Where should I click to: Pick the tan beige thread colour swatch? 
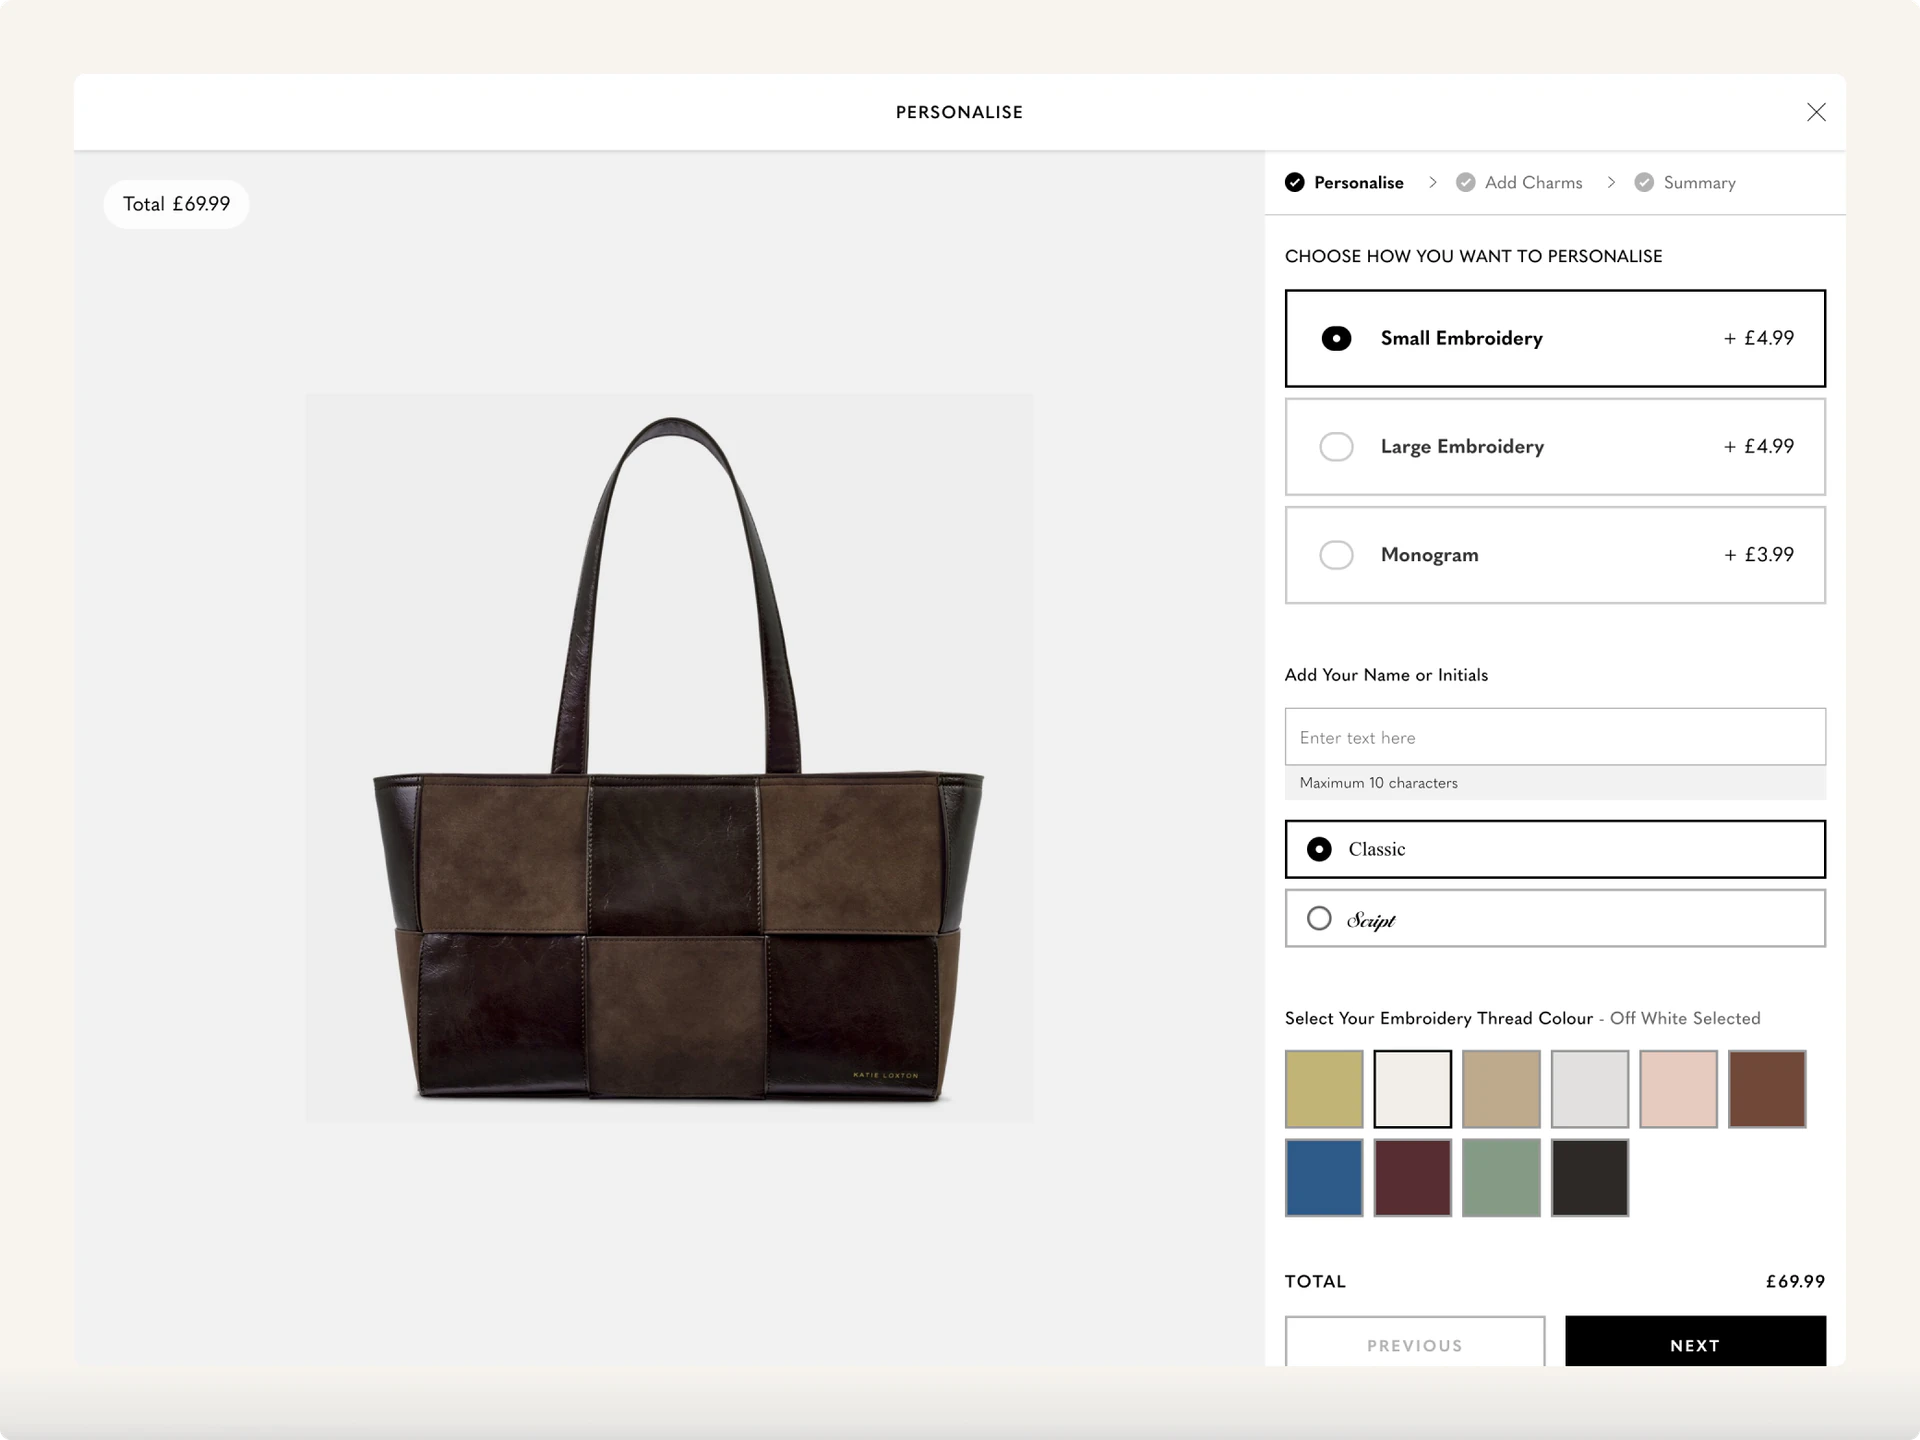(1501, 1089)
